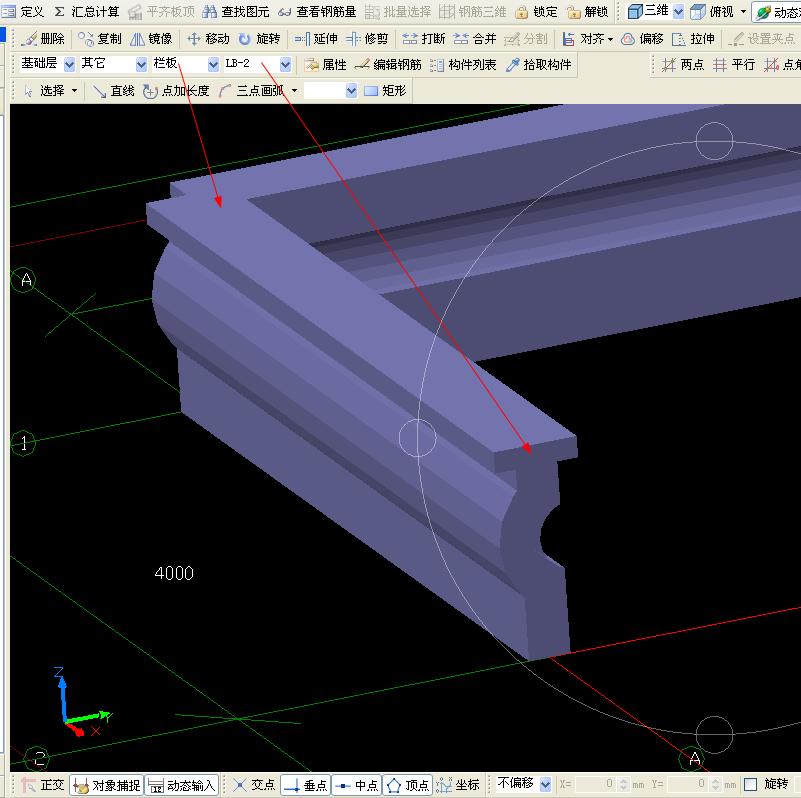Expand the LB-2 component dropdown
801x798 pixels.
coord(285,64)
